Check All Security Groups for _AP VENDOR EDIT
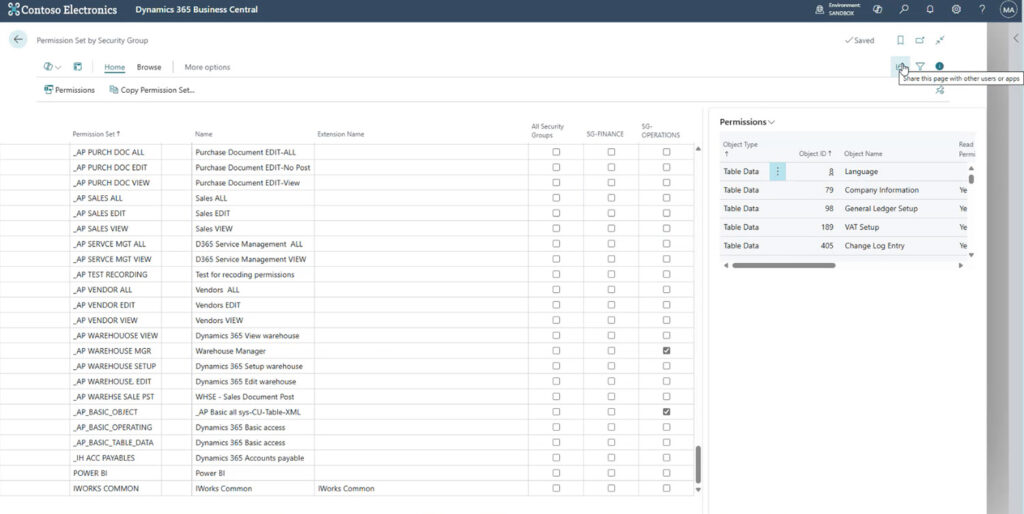1024x514 pixels. coord(556,305)
